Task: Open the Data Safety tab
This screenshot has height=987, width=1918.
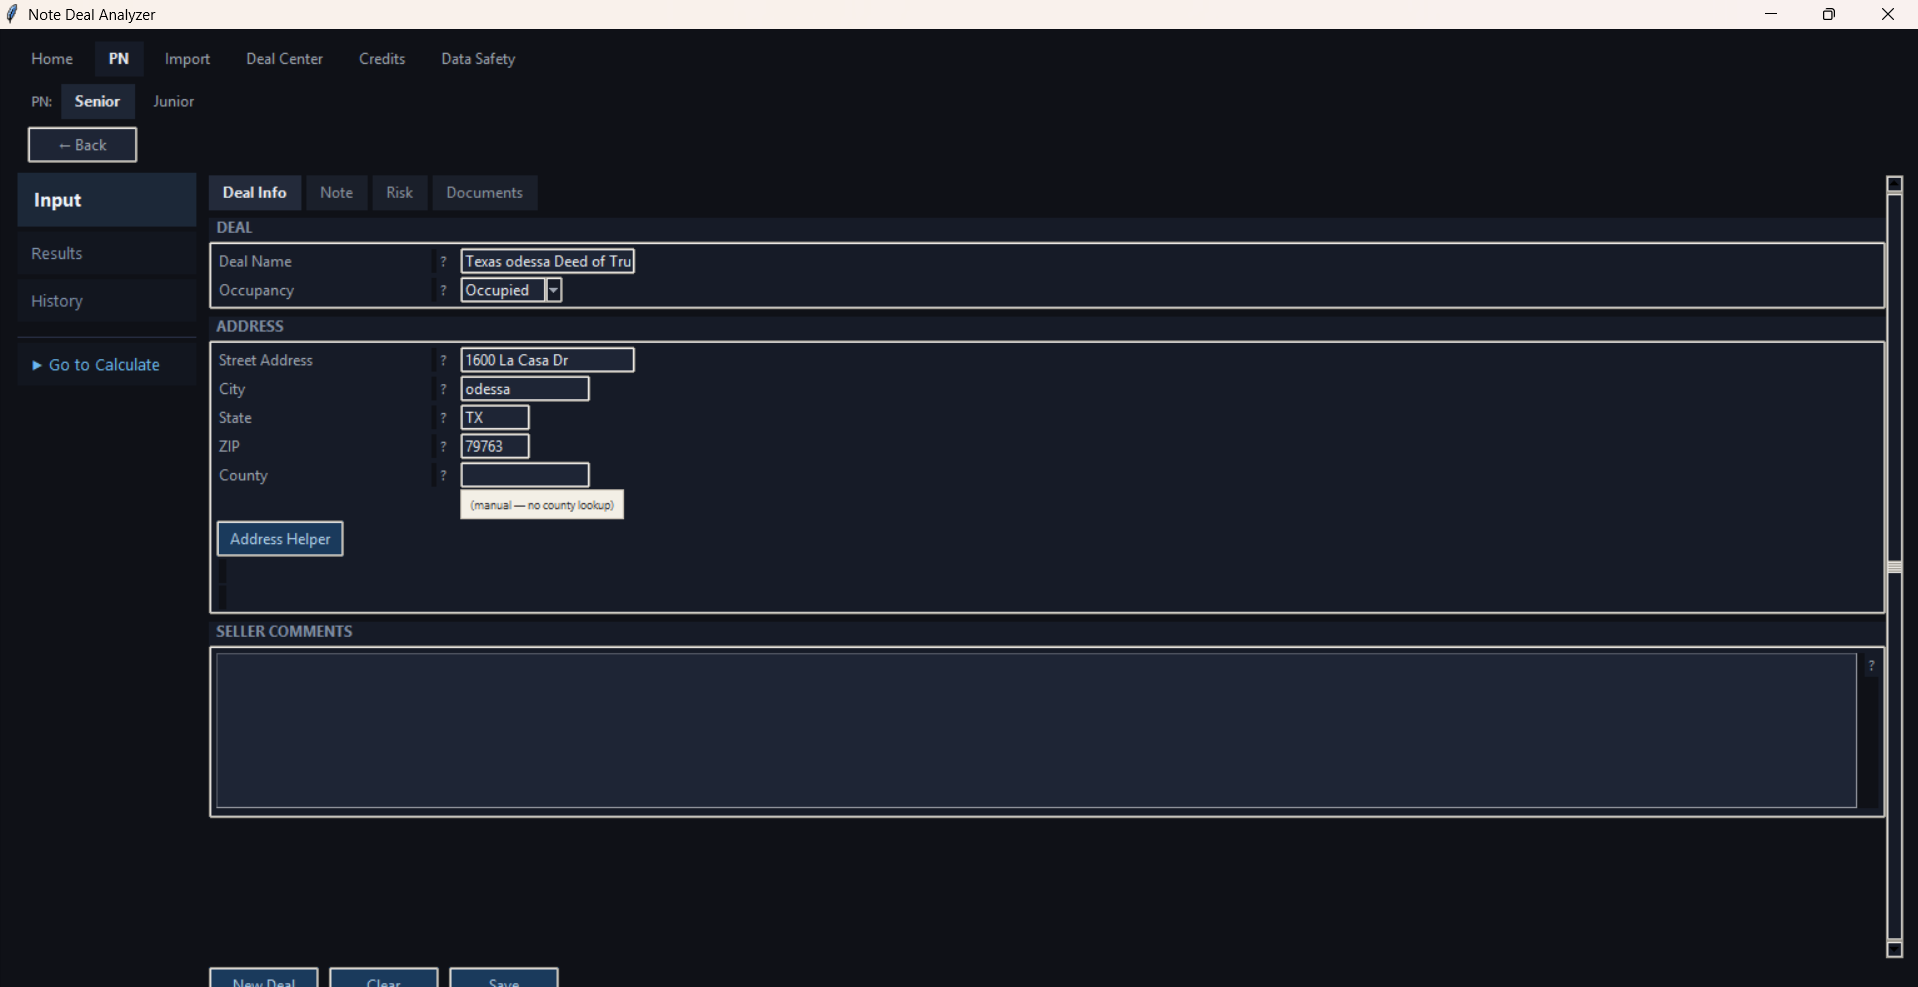Action: pyautogui.click(x=478, y=59)
